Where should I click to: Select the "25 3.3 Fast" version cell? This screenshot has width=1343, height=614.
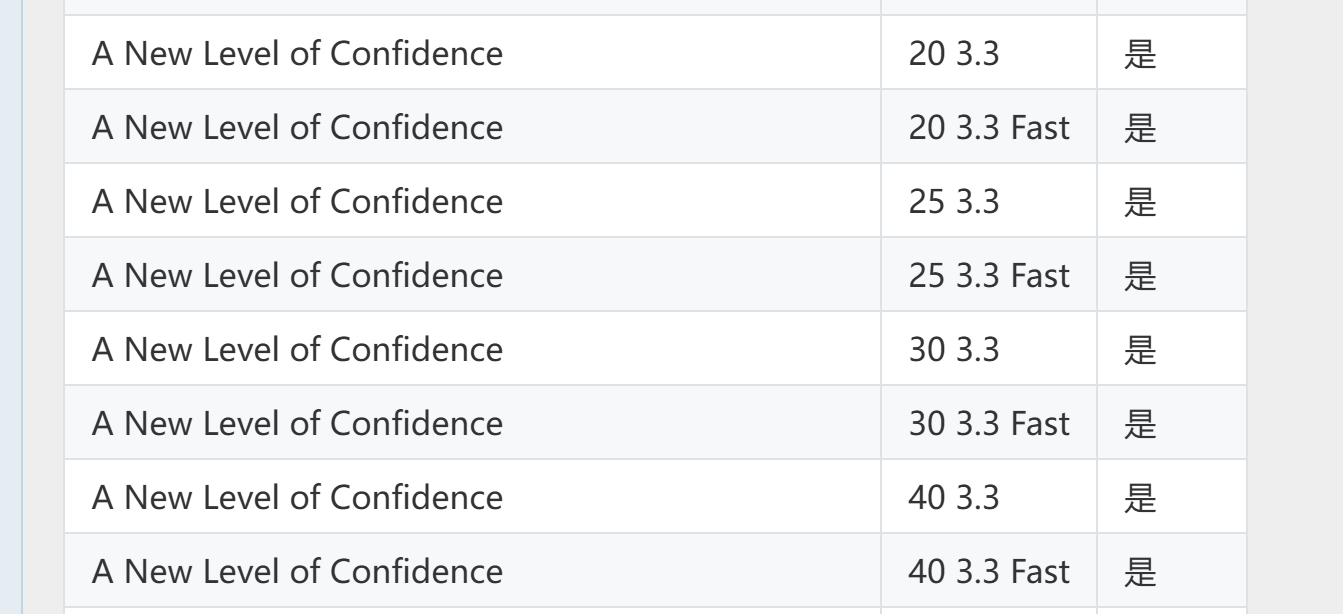pos(989,275)
